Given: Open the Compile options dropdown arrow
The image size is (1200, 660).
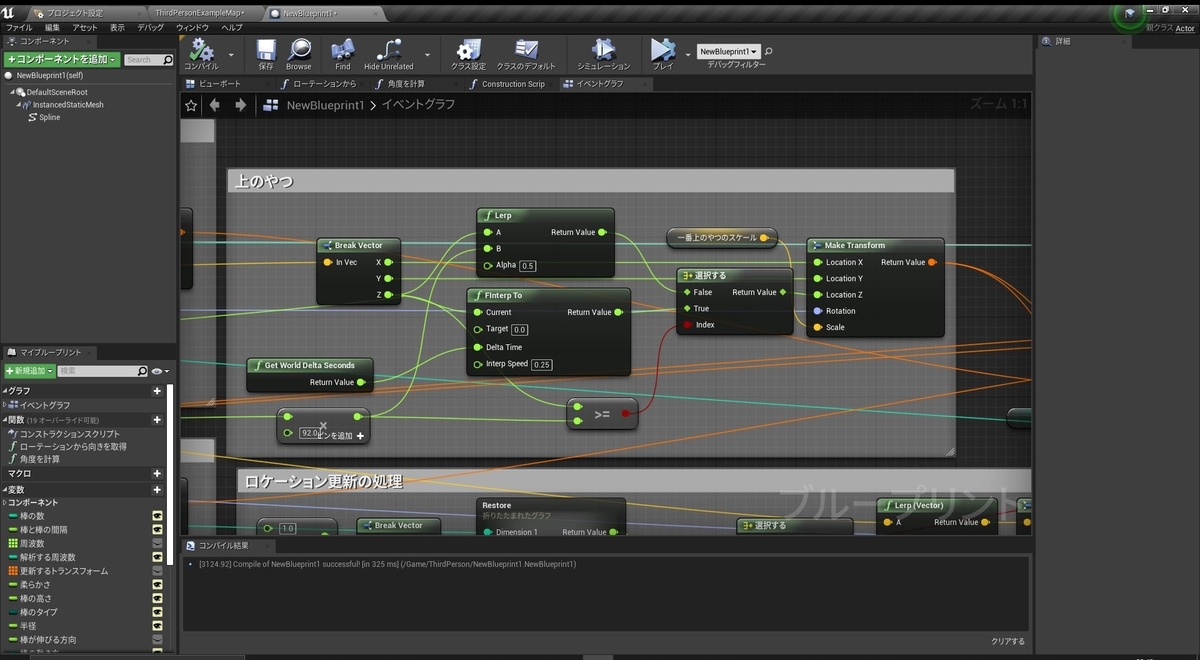Looking at the screenshot, I should [231, 54].
